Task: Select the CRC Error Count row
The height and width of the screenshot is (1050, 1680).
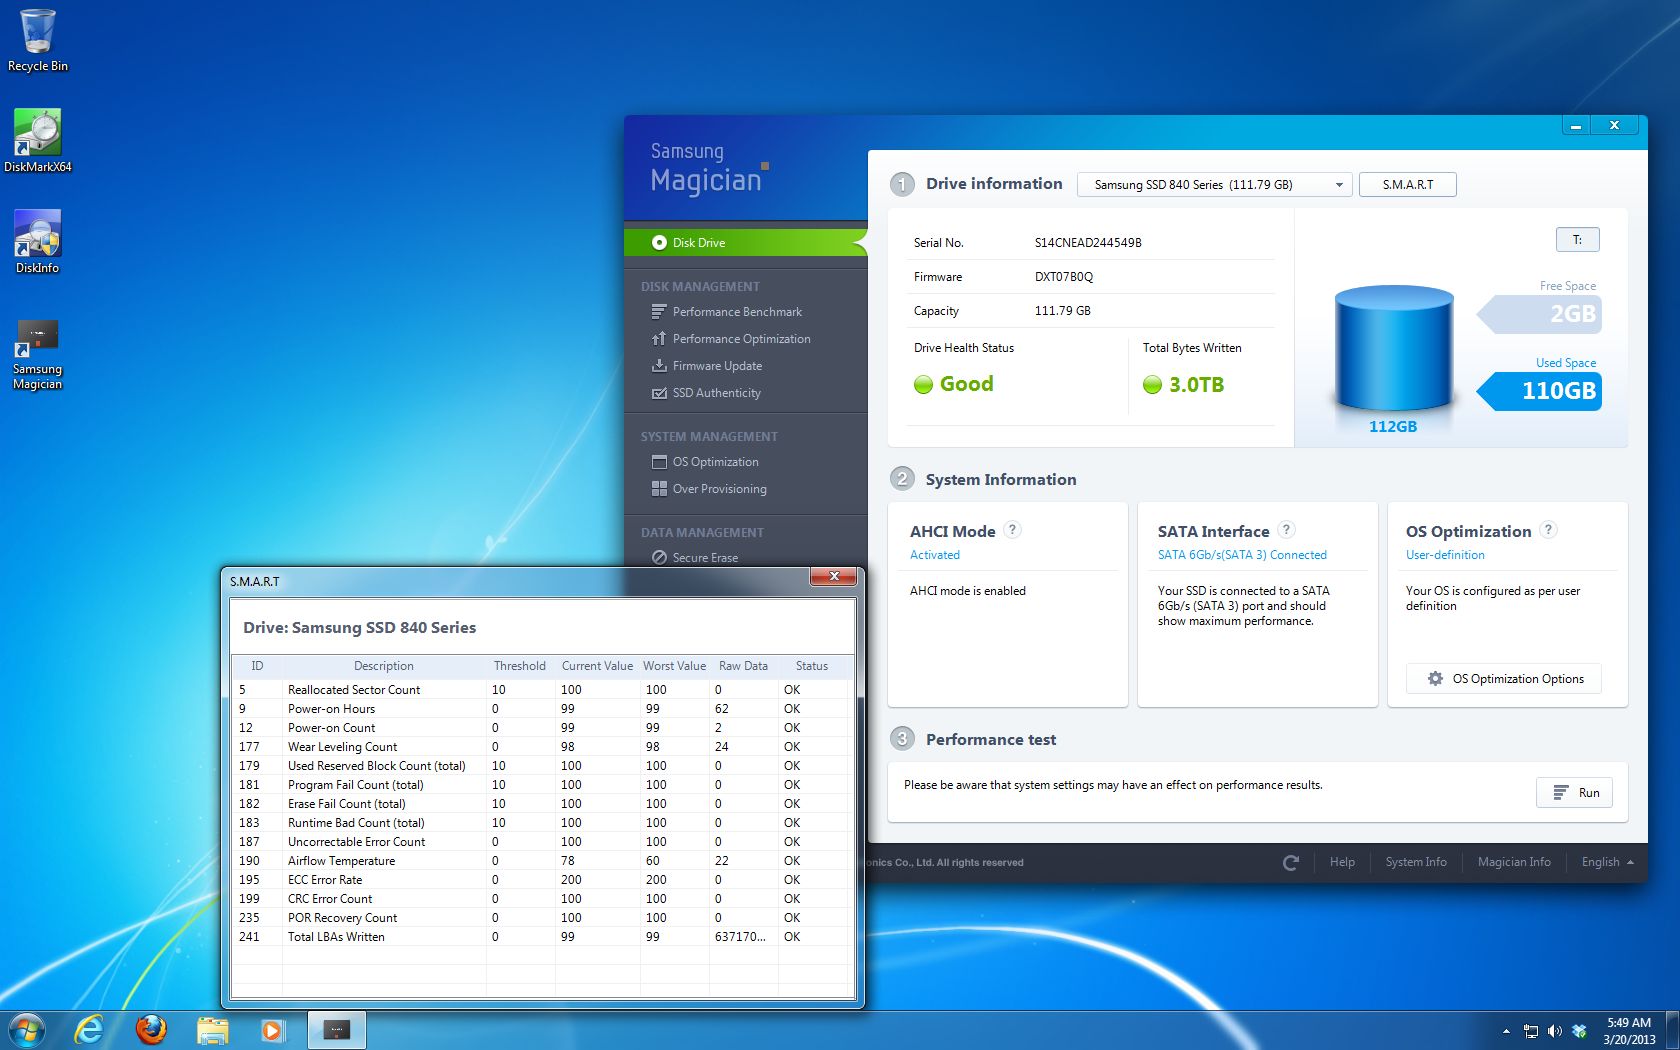Action: pyautogui.click(x=541, y=899)
